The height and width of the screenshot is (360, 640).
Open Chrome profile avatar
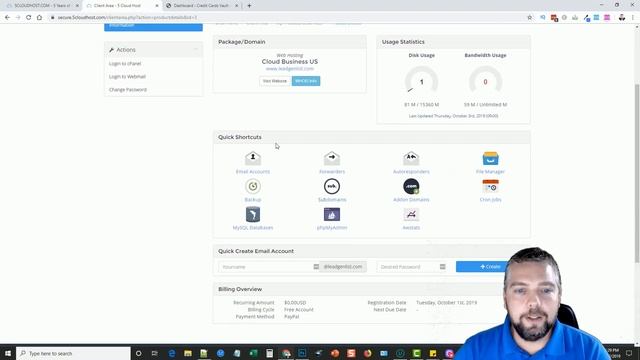(622, 18)
